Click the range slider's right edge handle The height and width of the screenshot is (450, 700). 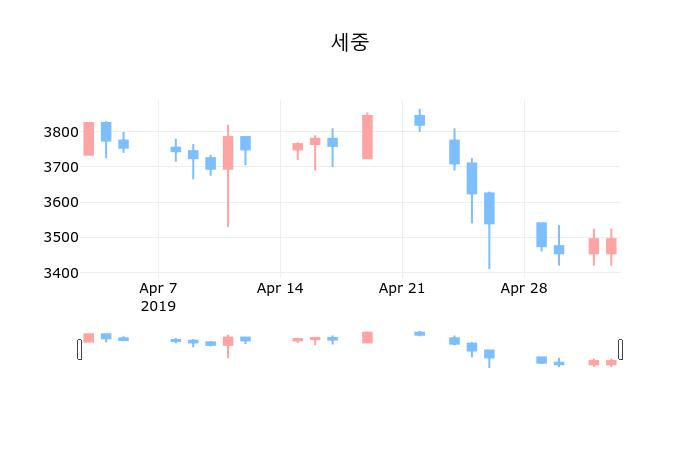pyautogui.click(x=620, y=349)
